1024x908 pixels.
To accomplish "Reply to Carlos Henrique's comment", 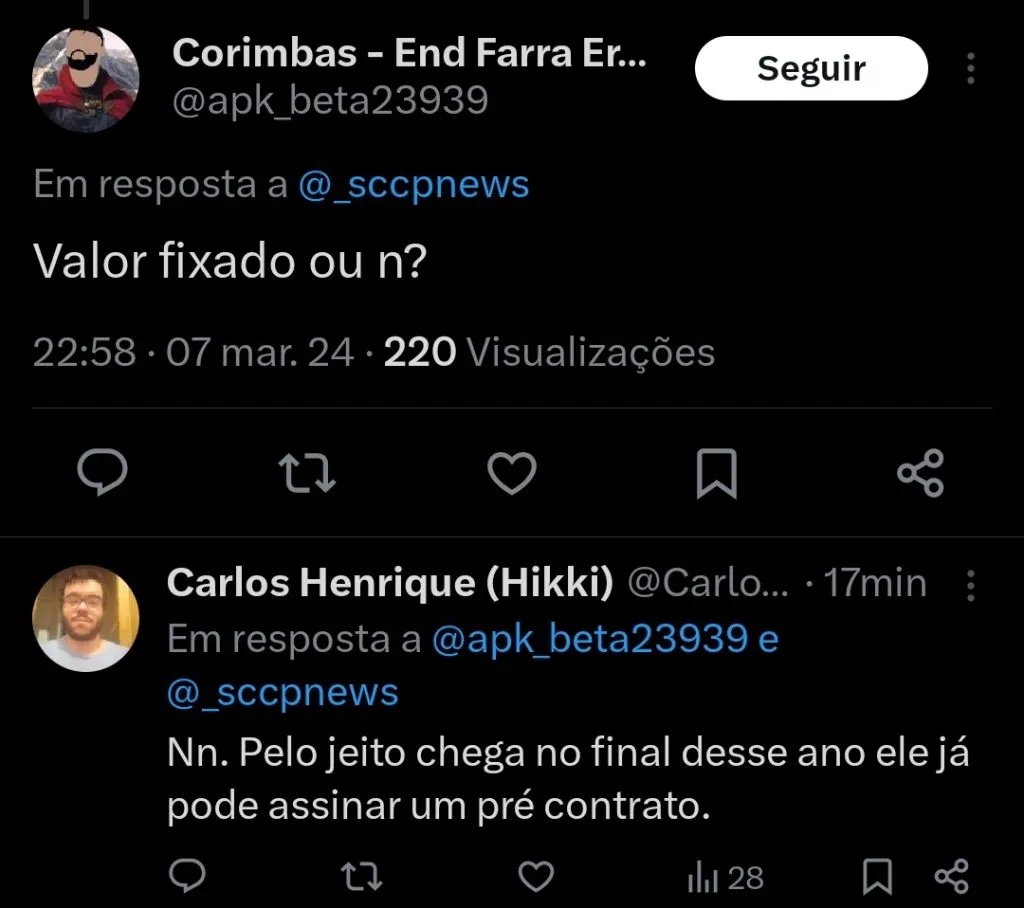I will (187, 877).
